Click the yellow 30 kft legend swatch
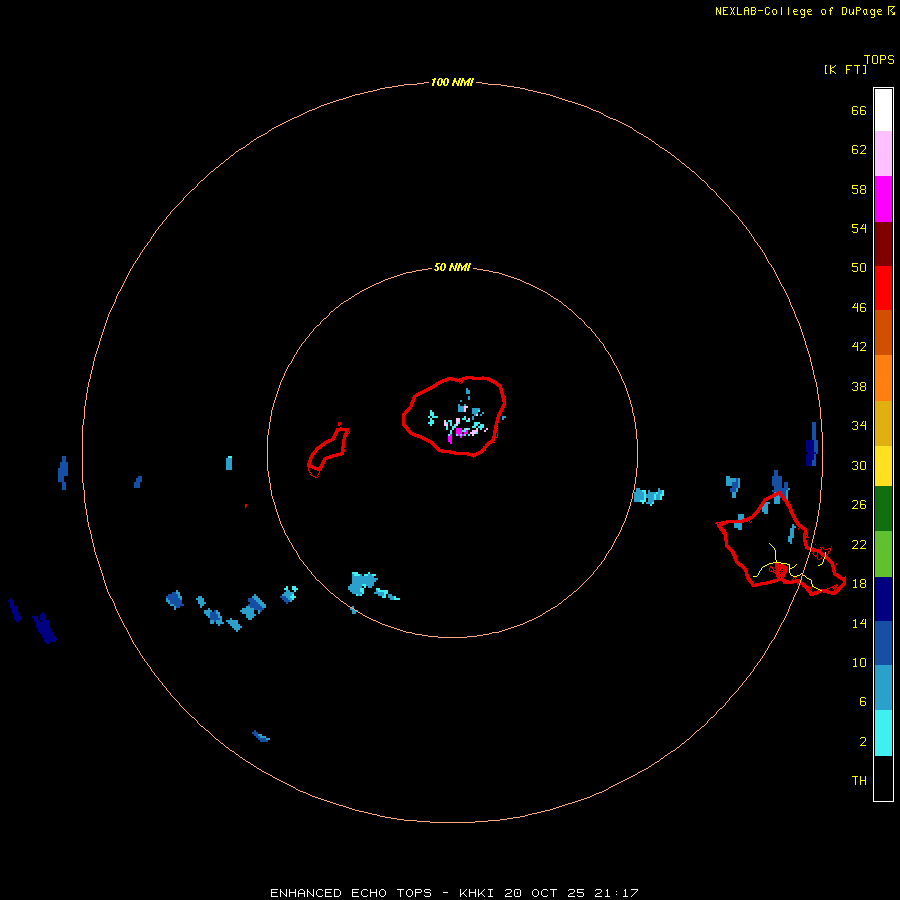 click(x=883, y=466)
